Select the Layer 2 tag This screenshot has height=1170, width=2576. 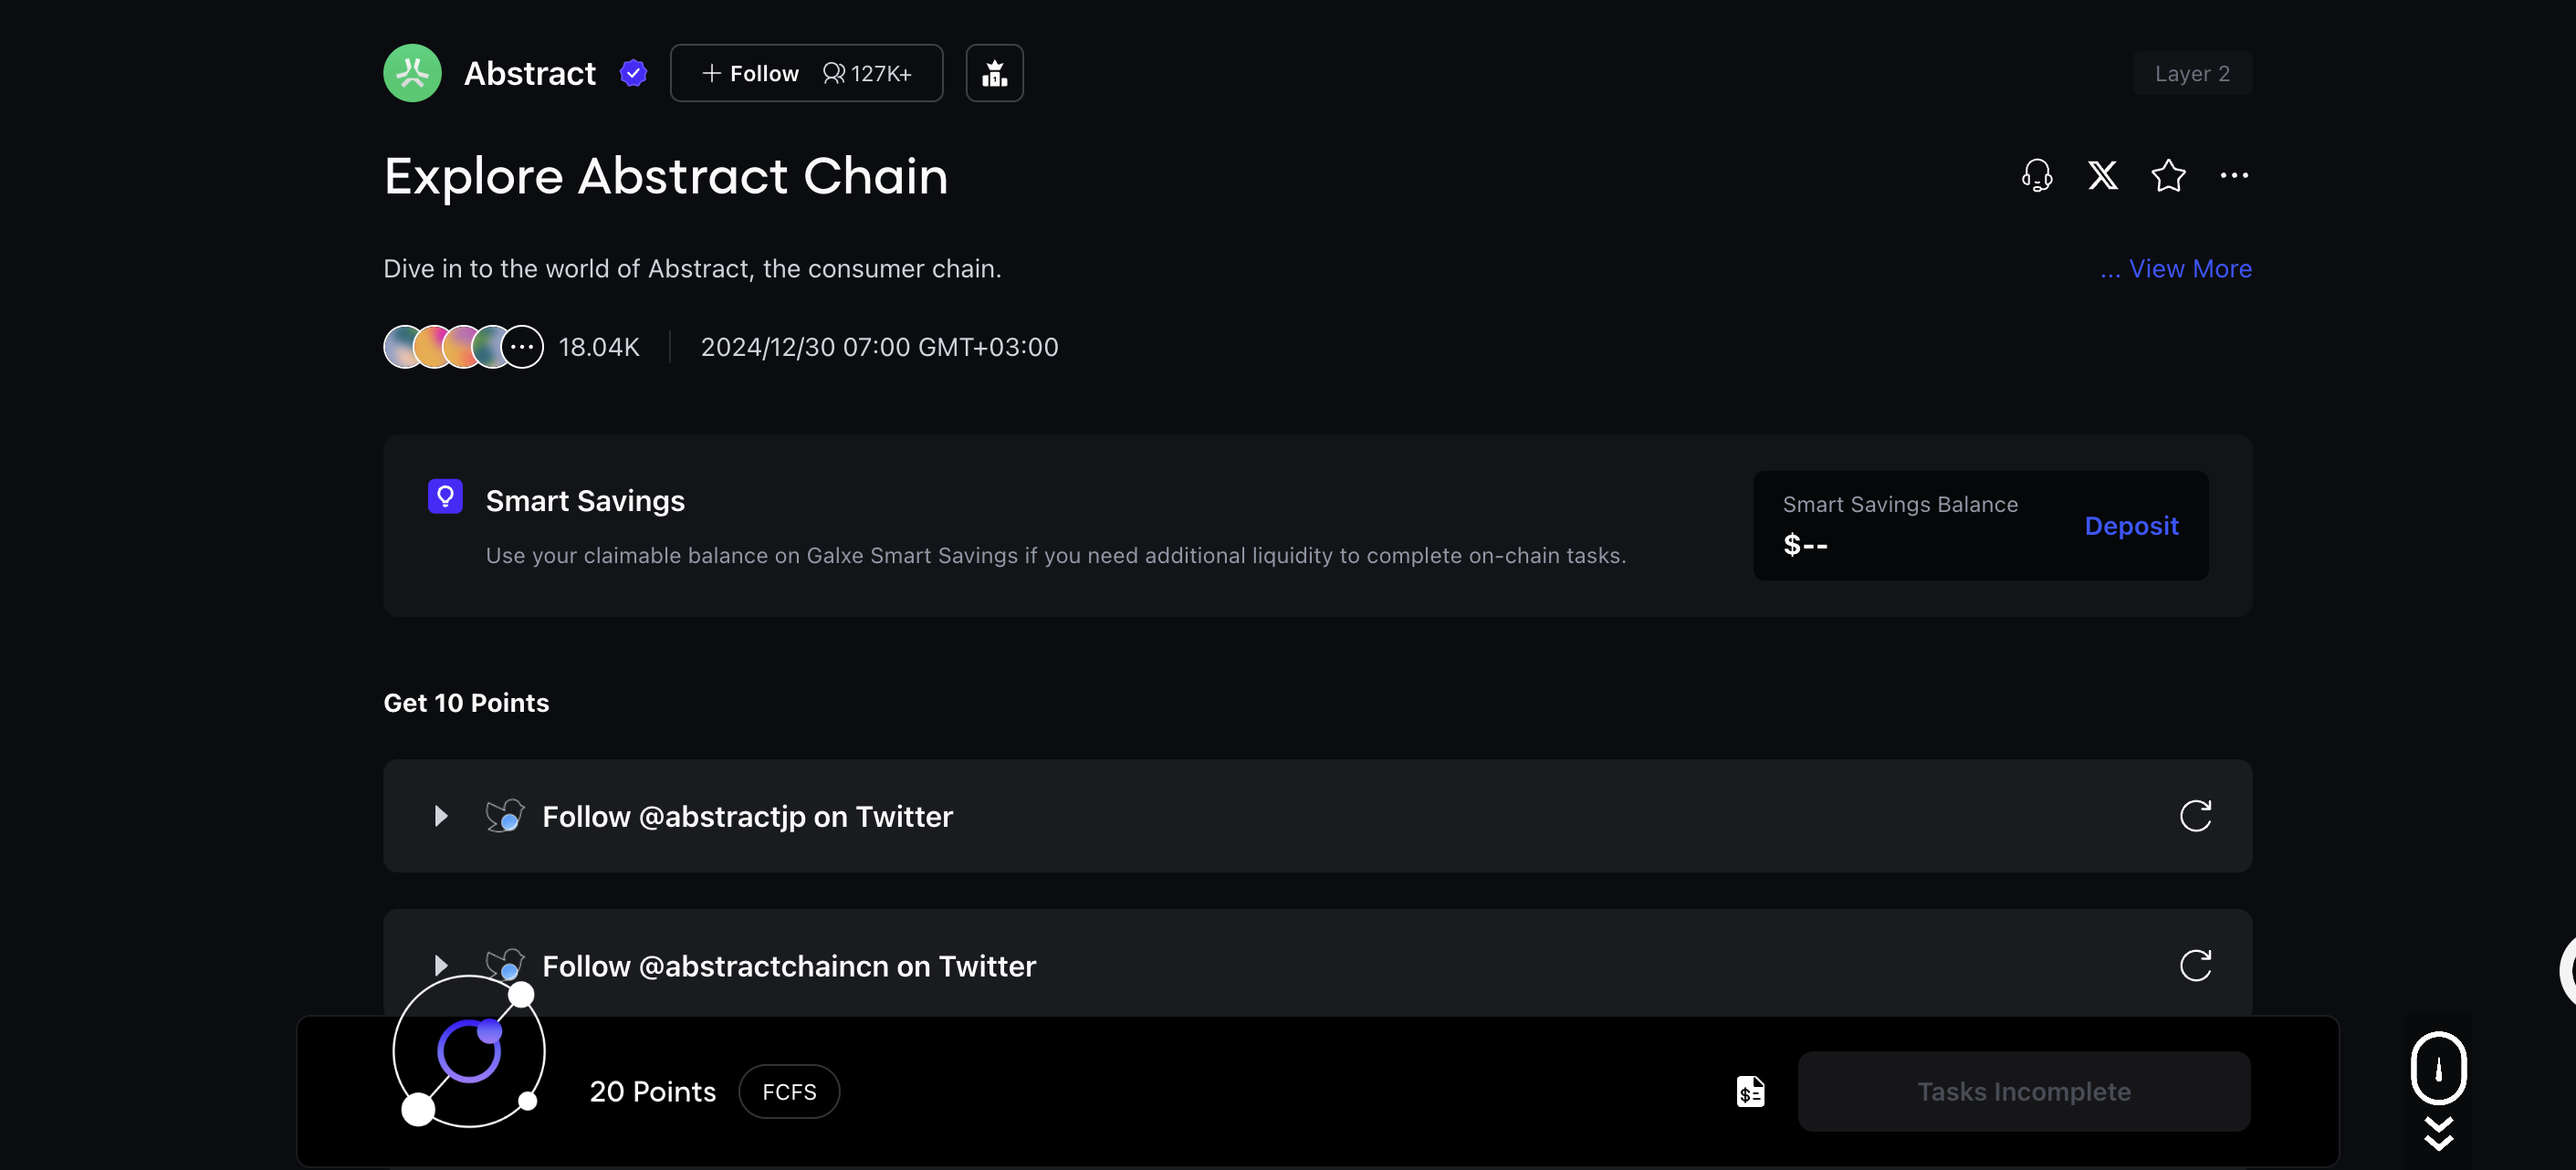(x=2191, y=73)
